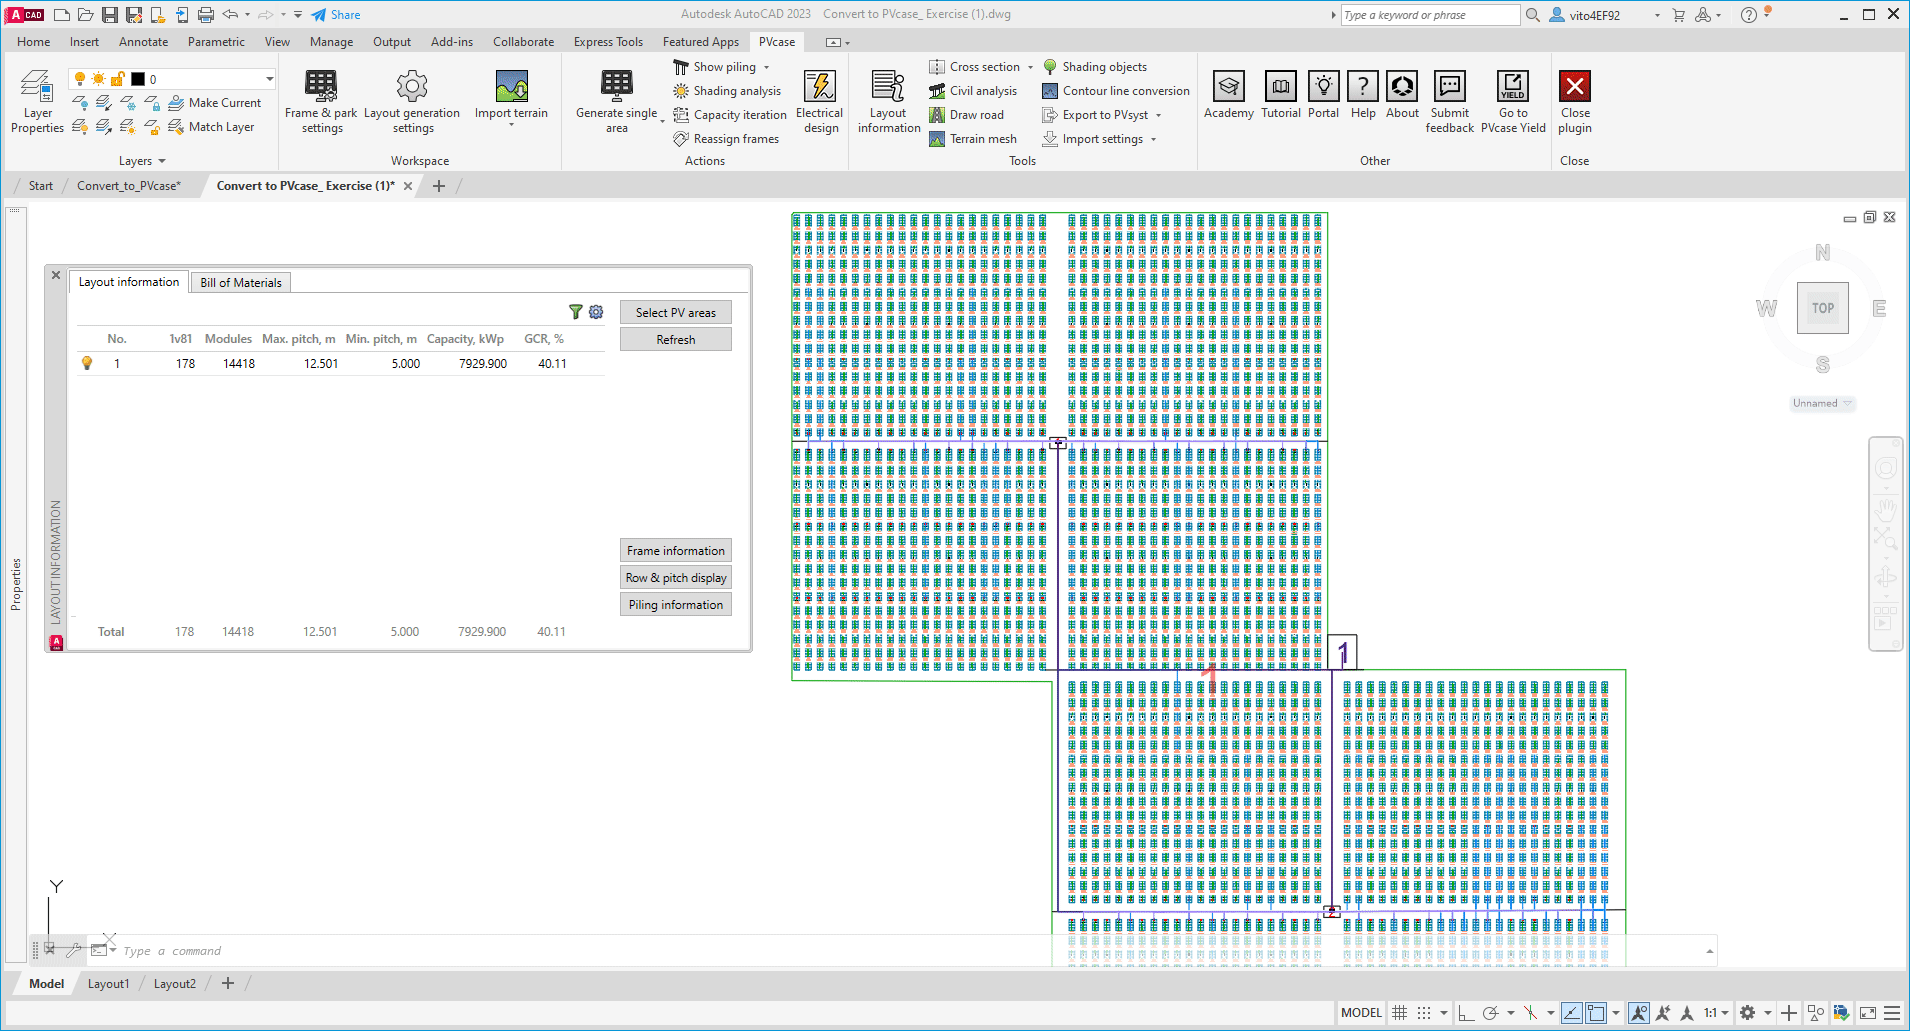This screenshot has width=1910, height=1031.
Task: Switch to Bill of Materials tab
Action: [x=241, y=283]
